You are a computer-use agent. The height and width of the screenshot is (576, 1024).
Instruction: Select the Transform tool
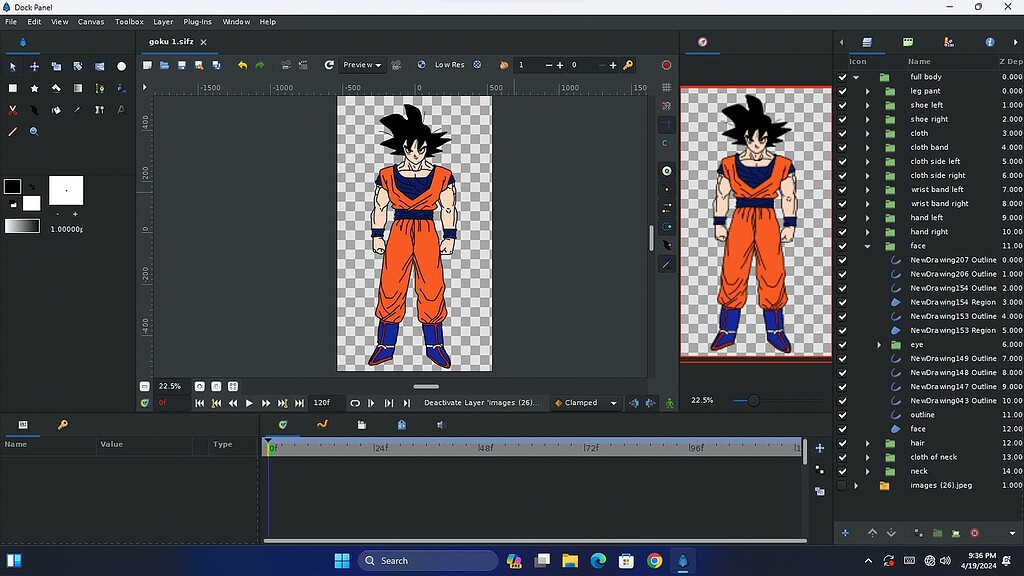click(35, 66)
